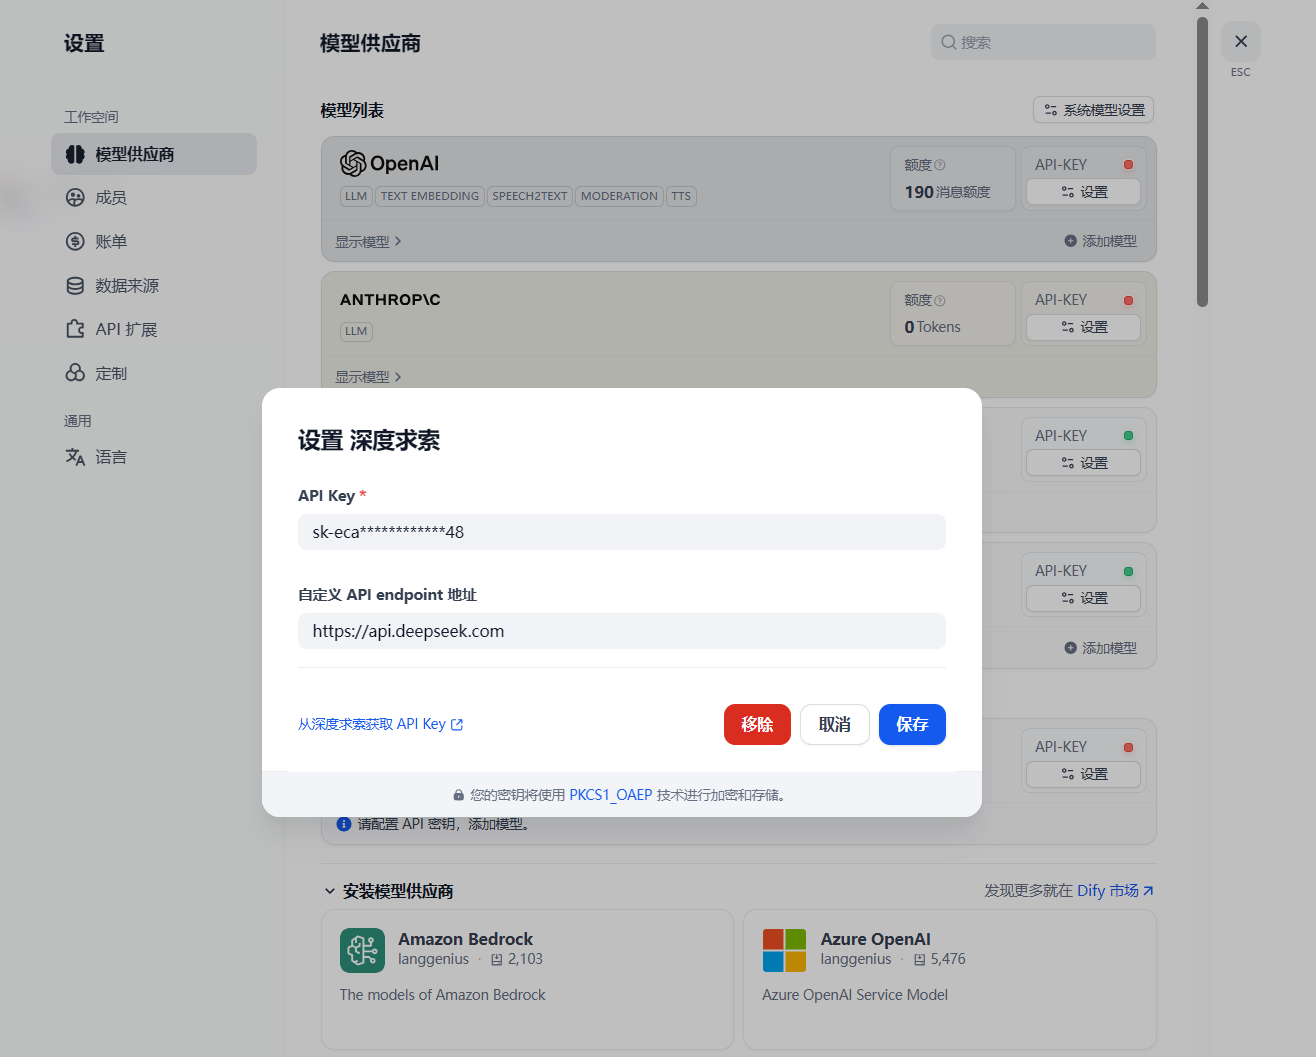Click inside the API Key input field
This screenshot has height=1057, width=1316.
point(620,531)
